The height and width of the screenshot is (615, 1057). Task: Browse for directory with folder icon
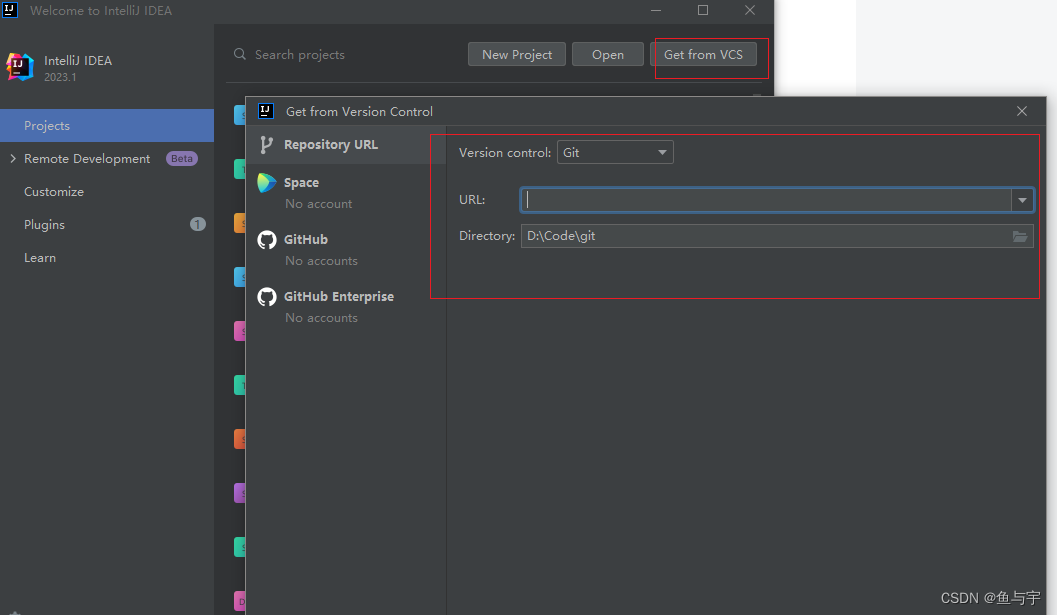pos(1020,236)
